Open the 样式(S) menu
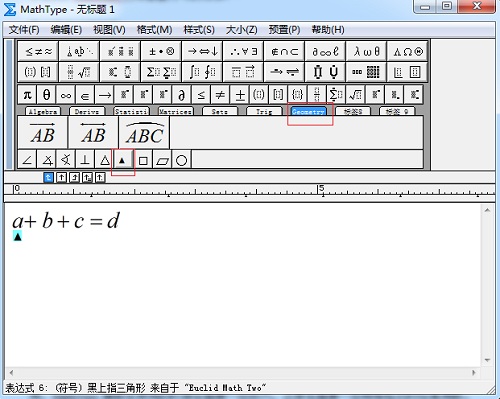Screen dimensions: 500x399 click(199, 30)
